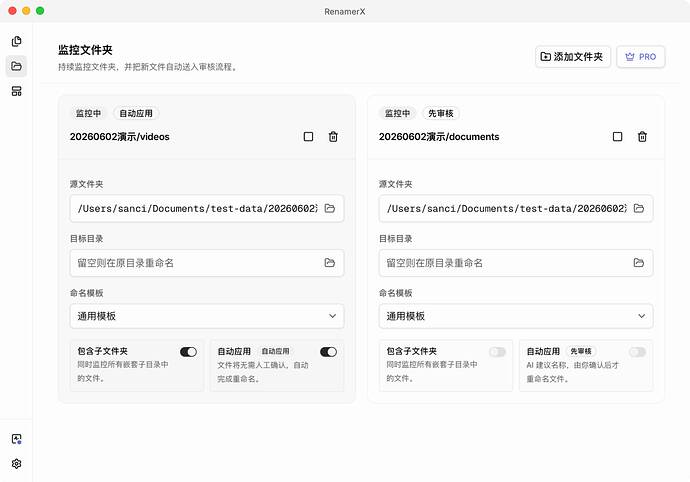Browse source folder for documents card
Screen dimensions: 690x482
pos(639,208)
